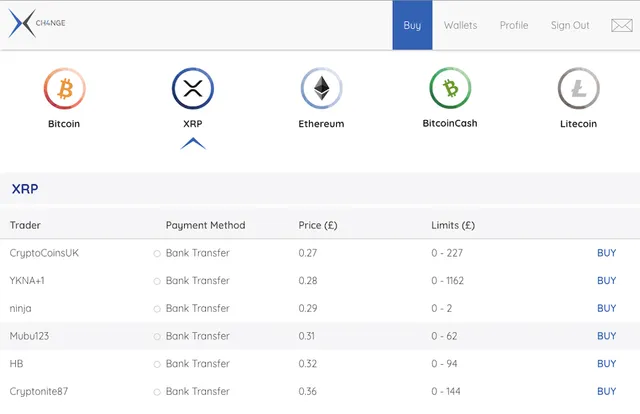This screenshot has height=414, width=640.
Task: Buy from HB
Action: (607, 364)
